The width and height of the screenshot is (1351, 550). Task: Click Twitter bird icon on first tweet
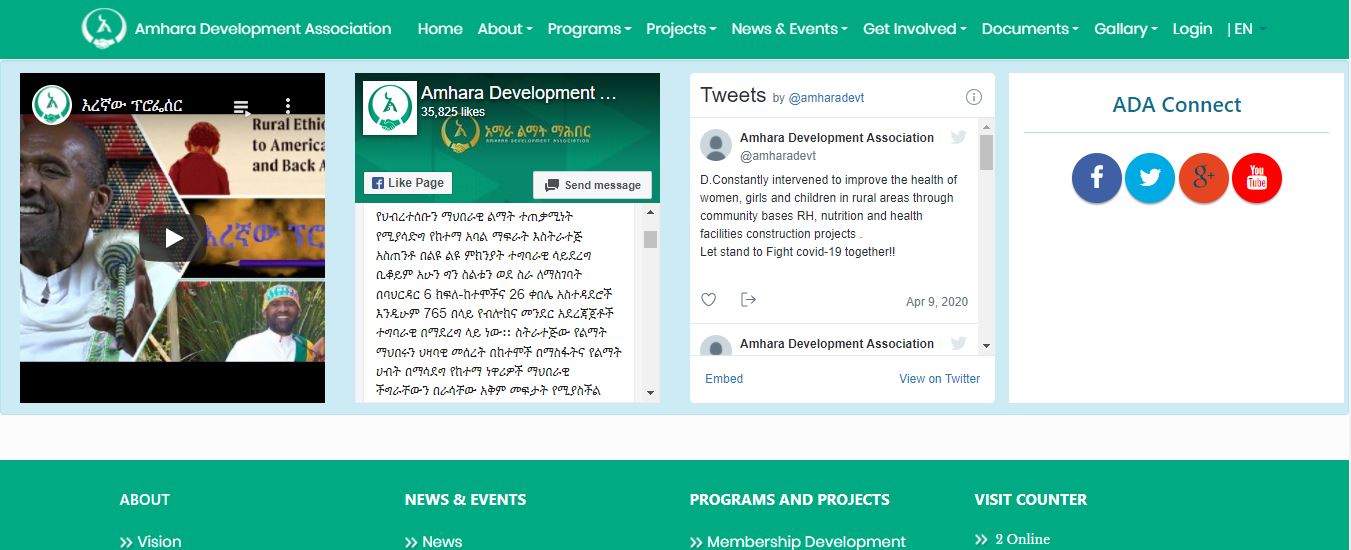pyautogui.click(x=958, y=137)
